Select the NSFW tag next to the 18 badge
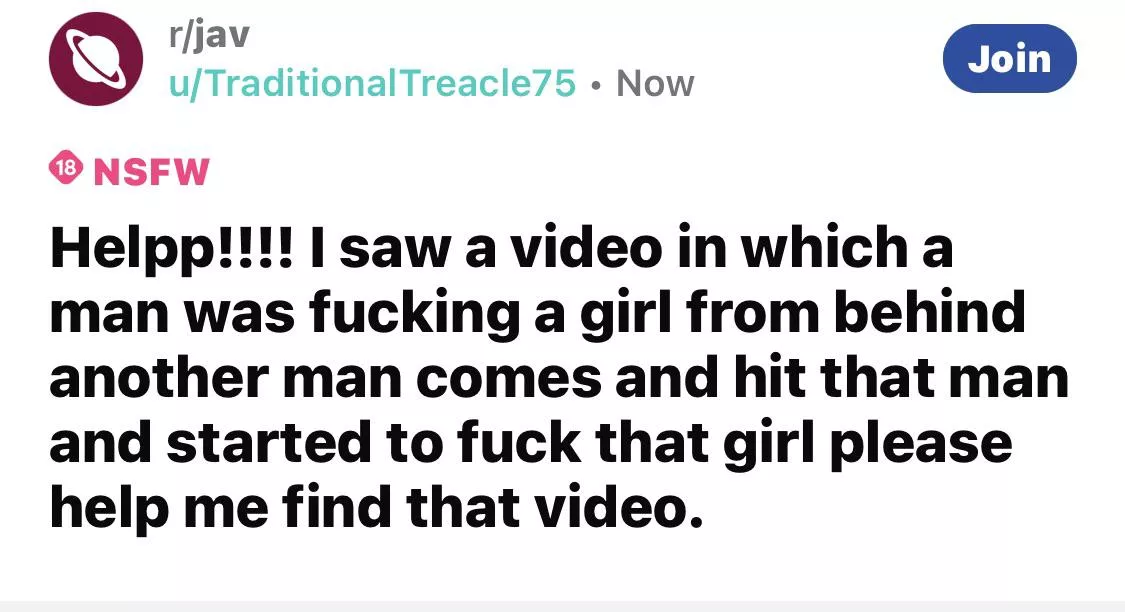This screenshot has width=1125, height=612. (151, 172)
